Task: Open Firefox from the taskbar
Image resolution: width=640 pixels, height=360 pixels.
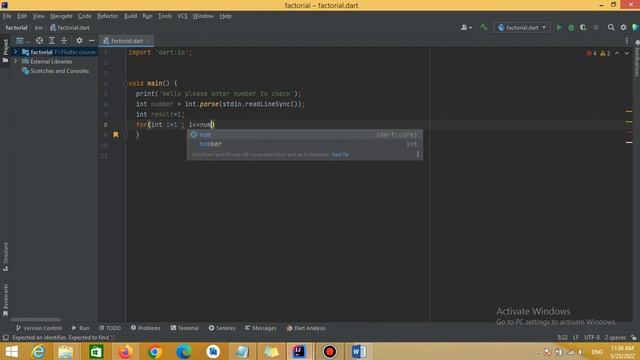Action: (125, 351)
